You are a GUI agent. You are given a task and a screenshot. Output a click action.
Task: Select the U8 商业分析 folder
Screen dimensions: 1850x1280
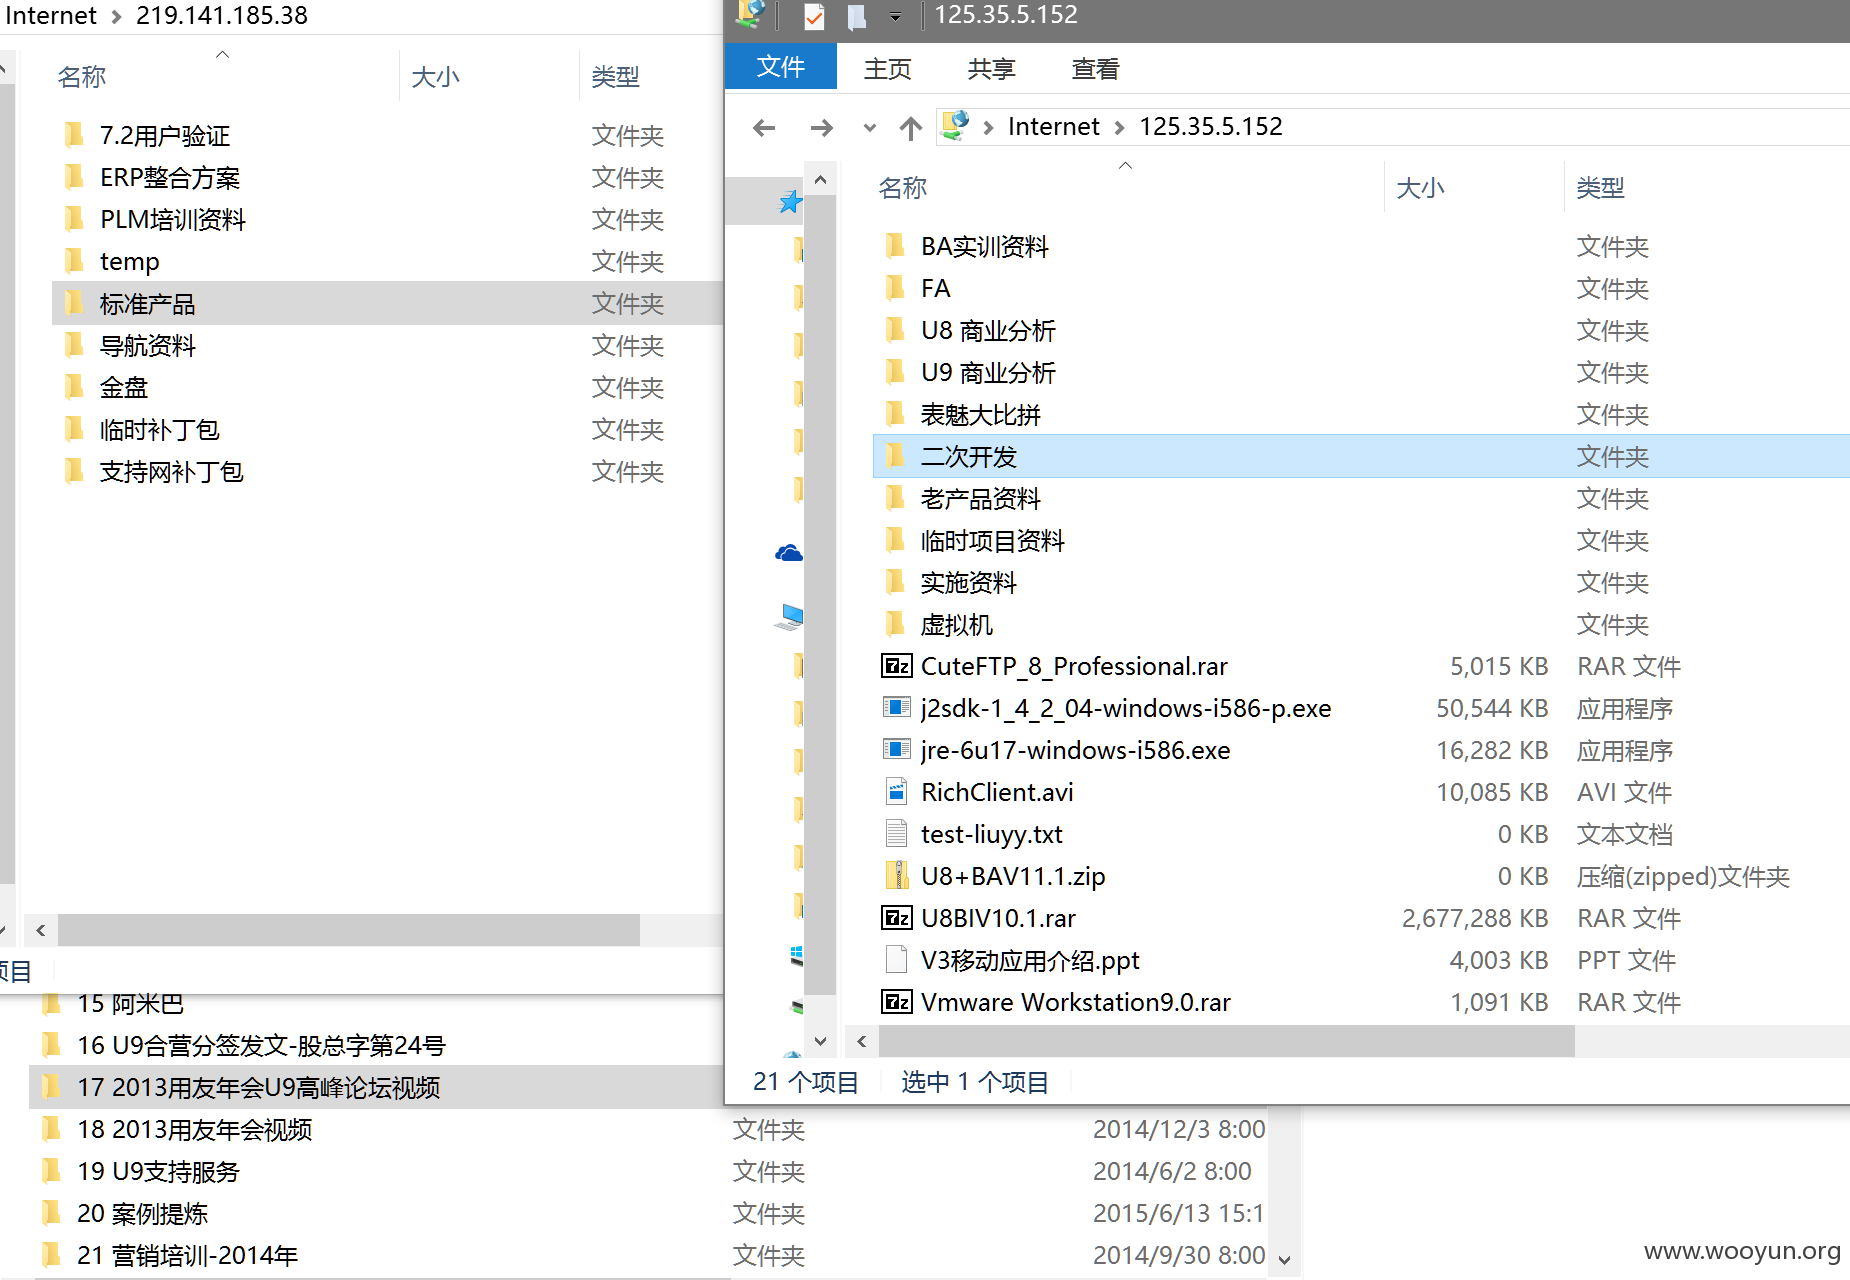[x=988, y=331]
